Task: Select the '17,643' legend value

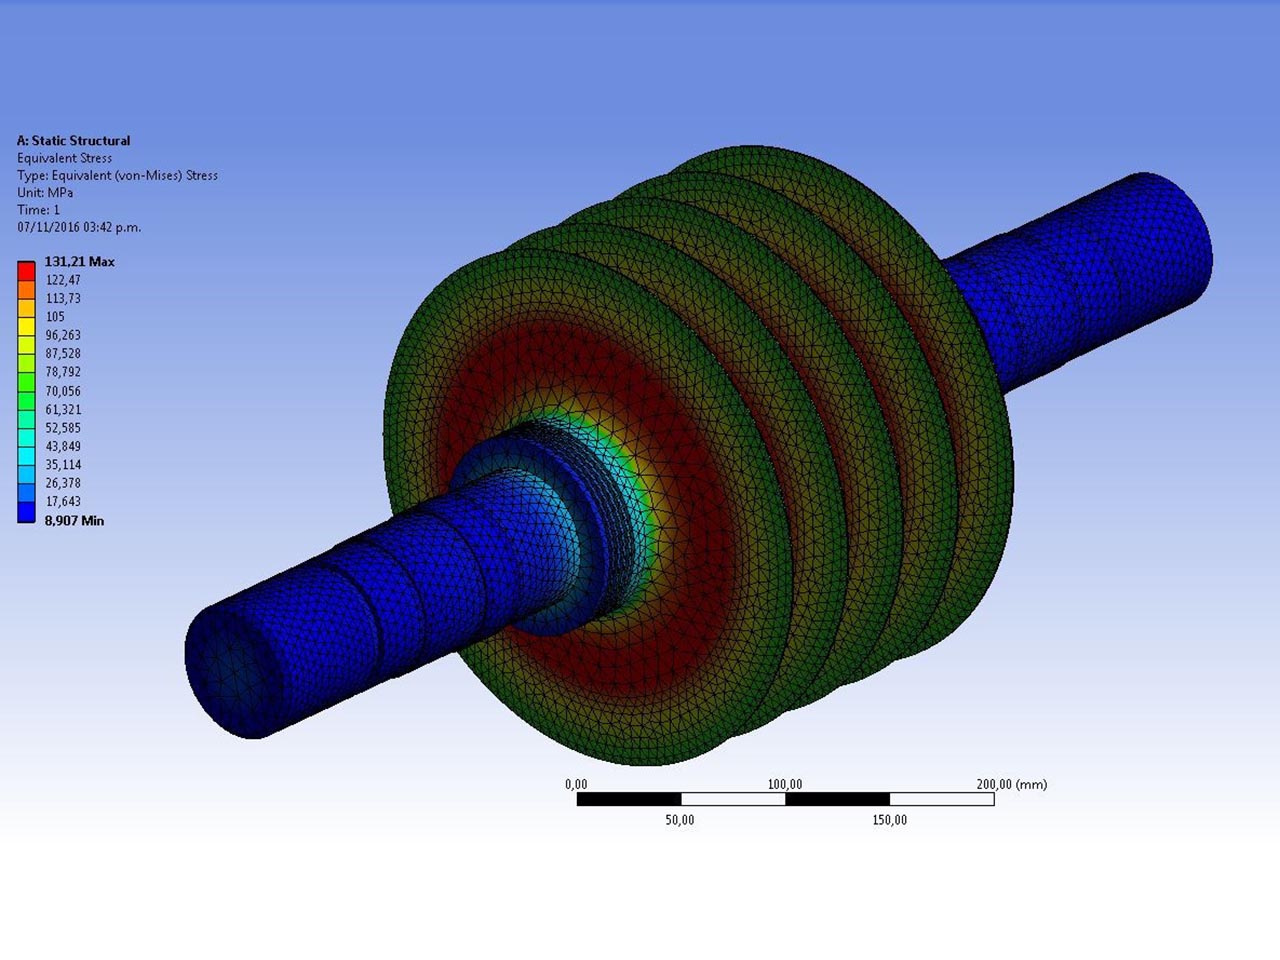Action: [x=63, y=502]
